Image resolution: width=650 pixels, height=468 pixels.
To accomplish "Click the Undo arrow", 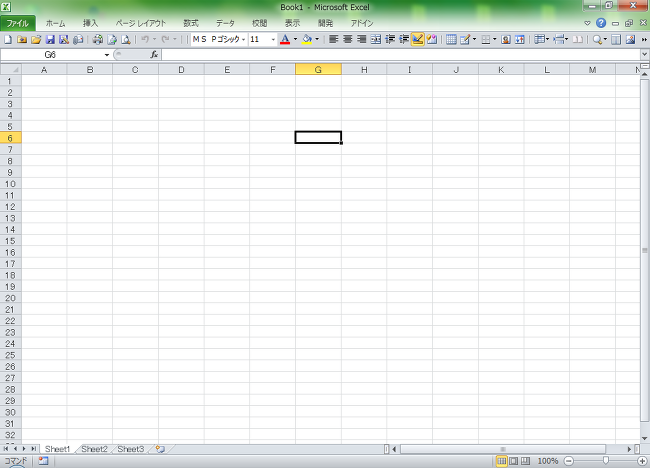I will [x=145, y=39].
